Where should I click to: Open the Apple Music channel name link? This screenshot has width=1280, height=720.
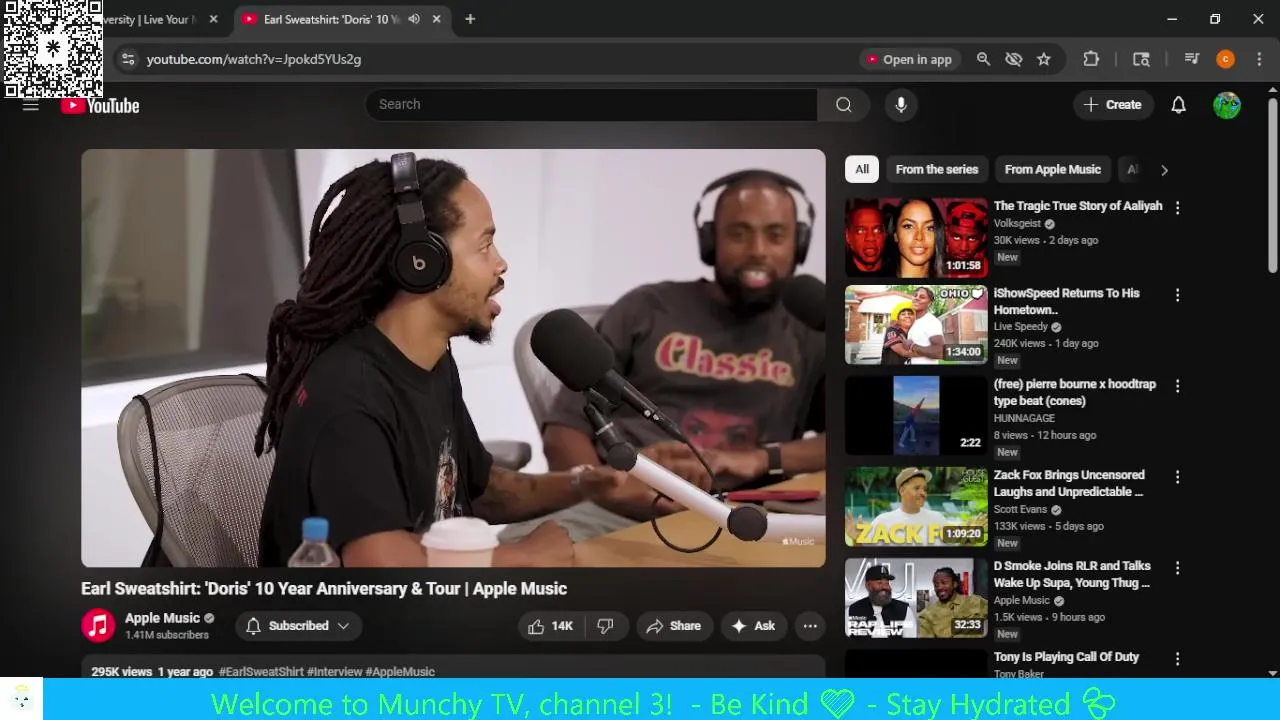[162, 618]
